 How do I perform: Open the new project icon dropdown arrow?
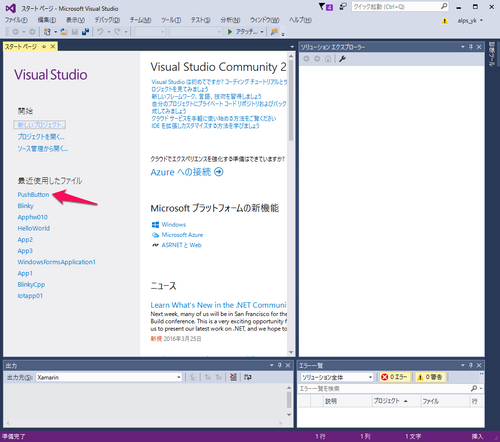point(55,32)
